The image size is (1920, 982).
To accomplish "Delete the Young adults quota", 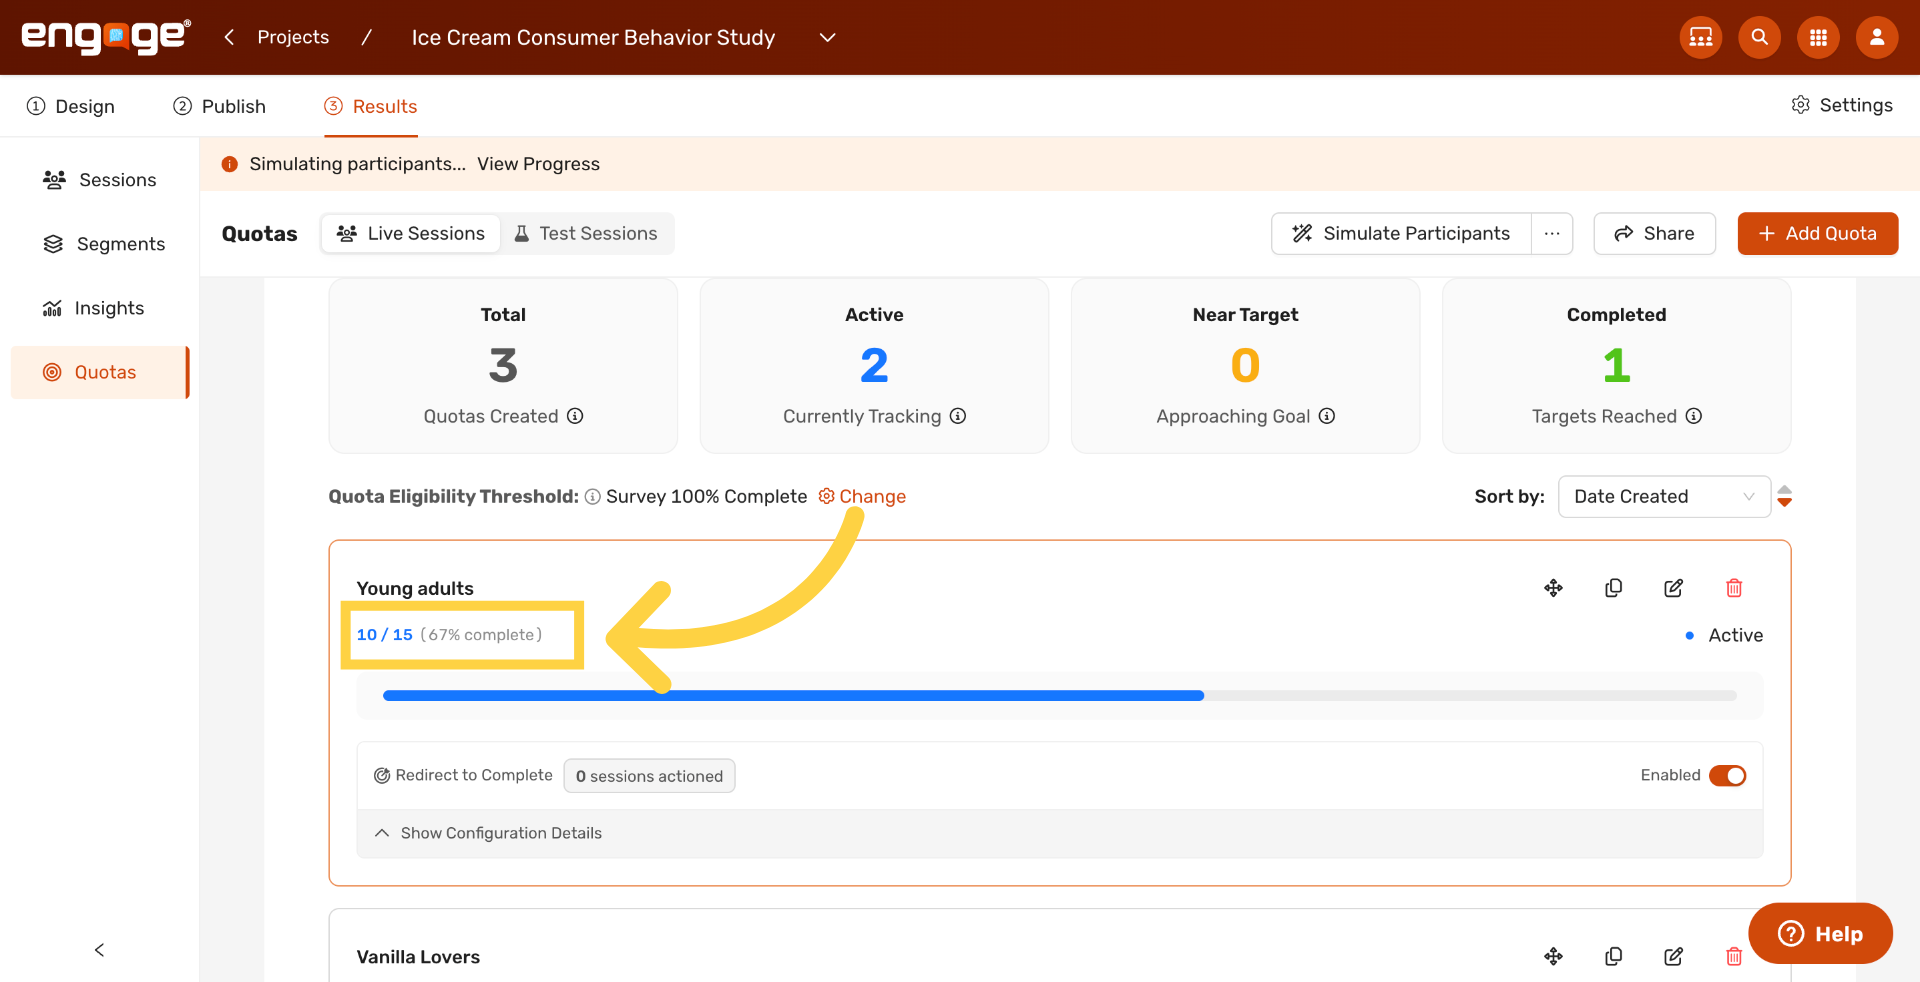I will click(x=1734, y=588).
